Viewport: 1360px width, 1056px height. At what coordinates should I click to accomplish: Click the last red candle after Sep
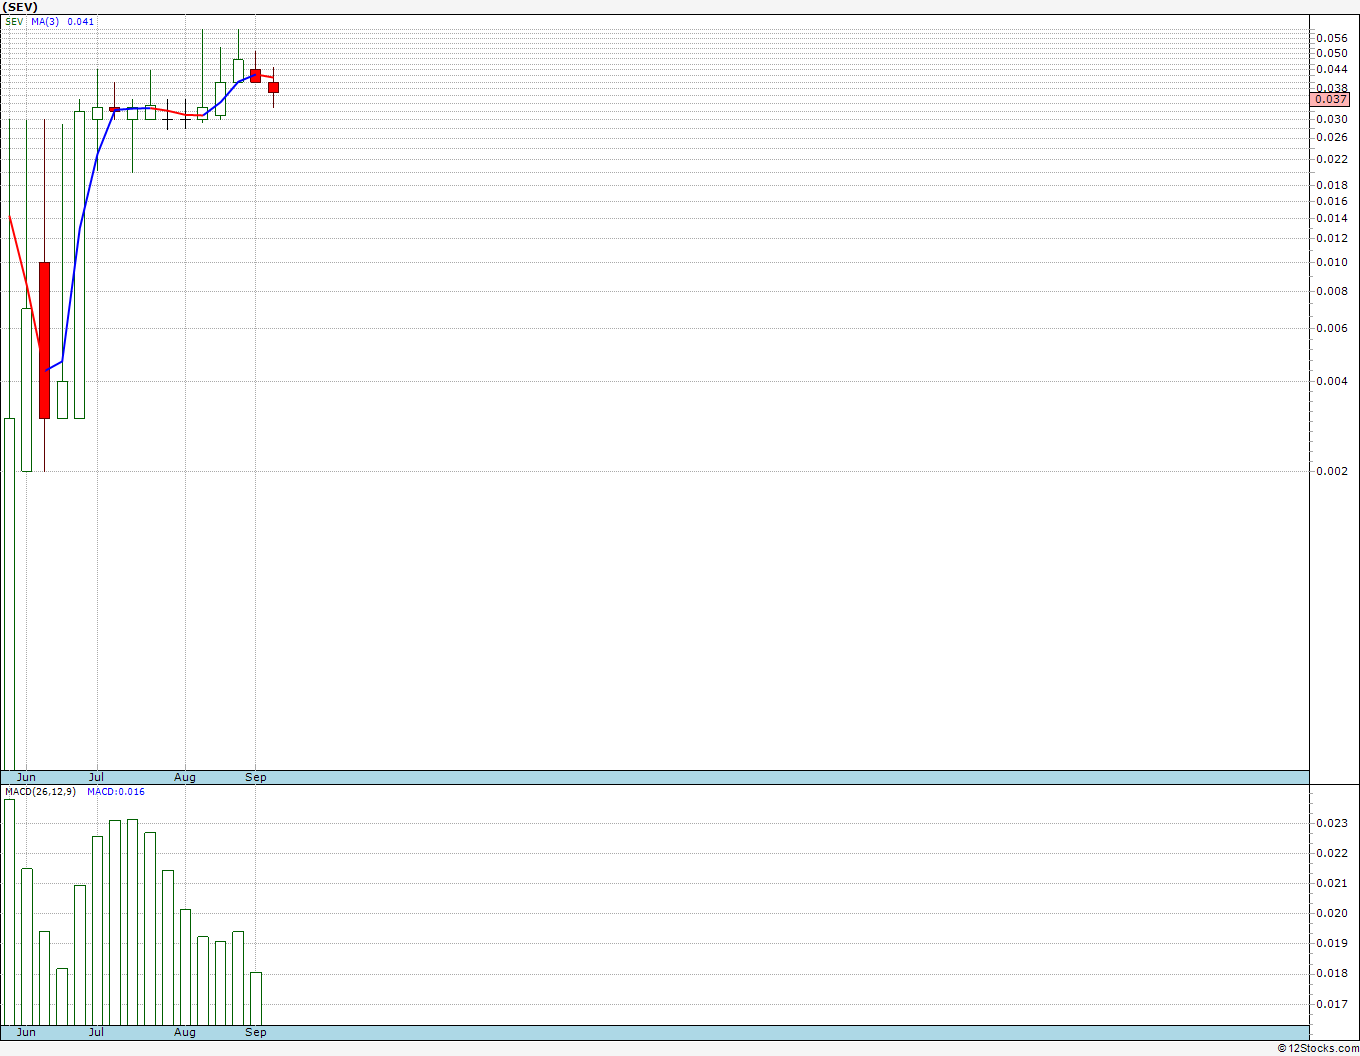[273, 88]
